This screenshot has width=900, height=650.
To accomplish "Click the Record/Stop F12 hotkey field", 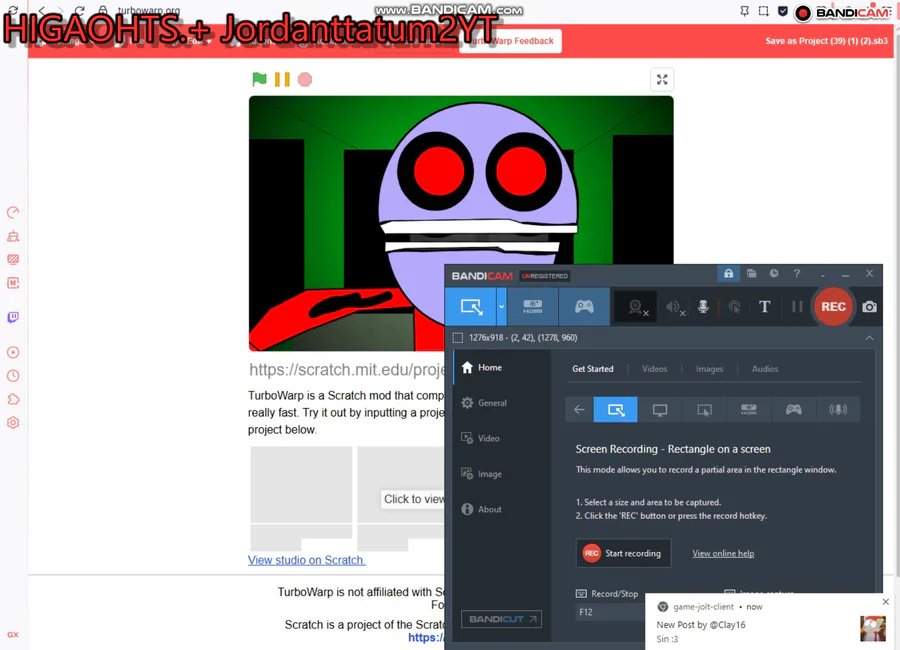I will (x=611, y=612).
